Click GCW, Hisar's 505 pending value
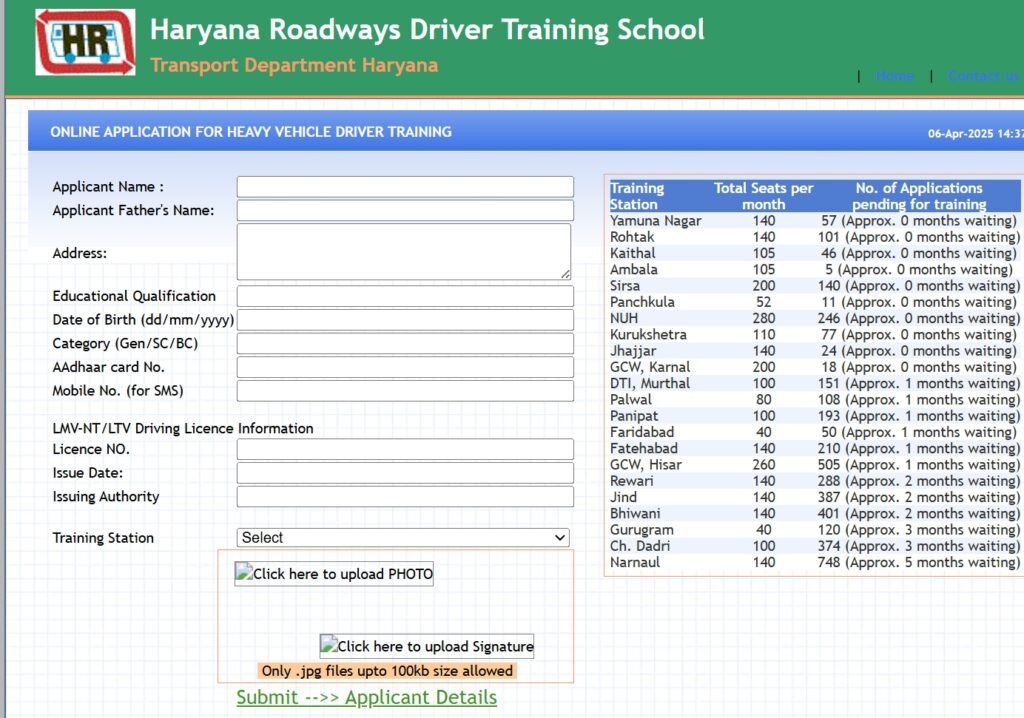Image resolution: width=1024 pixels, height=718 pixels. (829, 465)
